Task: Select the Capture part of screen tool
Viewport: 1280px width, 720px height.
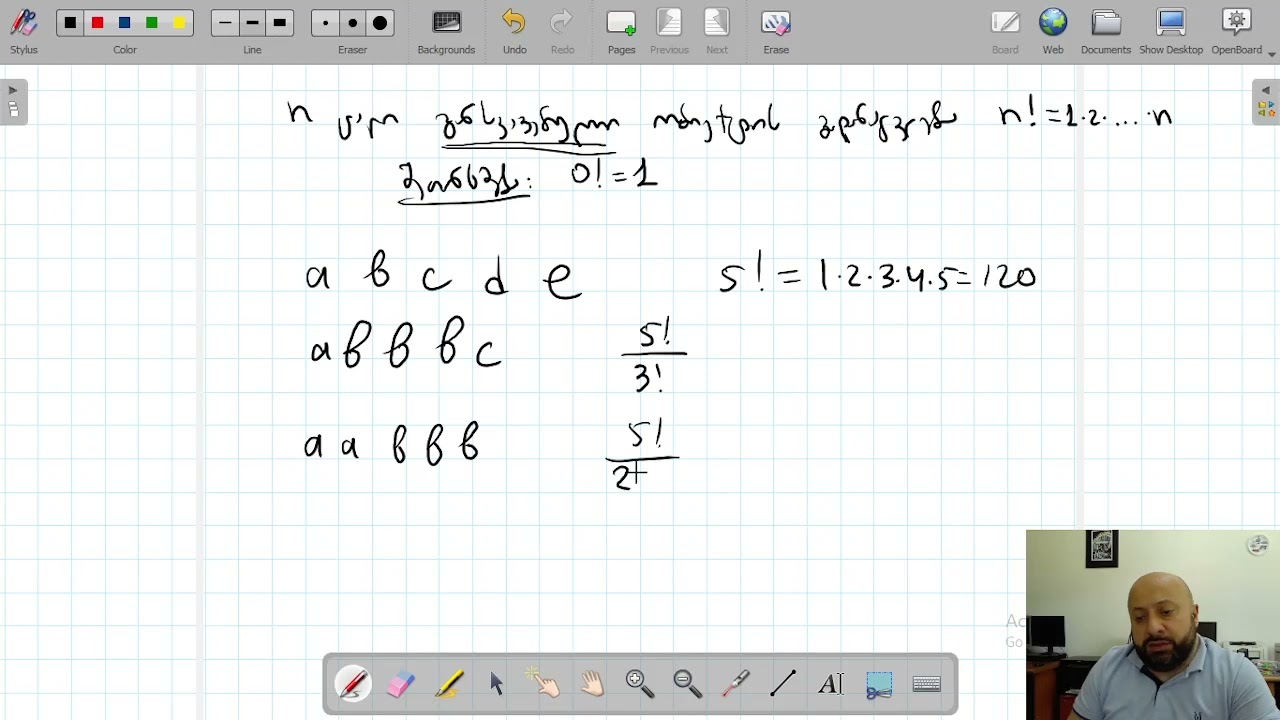Action: click(x=879, y=684)
